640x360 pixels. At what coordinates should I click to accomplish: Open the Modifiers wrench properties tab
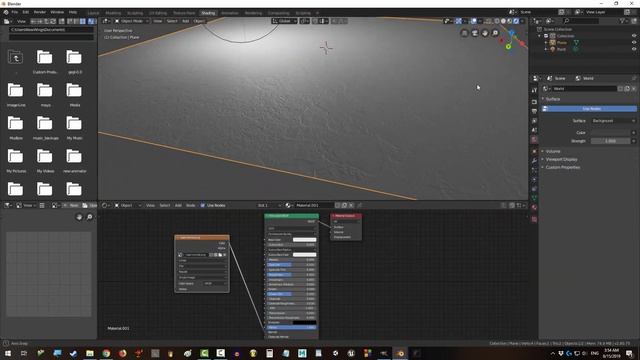pos(534,161)
